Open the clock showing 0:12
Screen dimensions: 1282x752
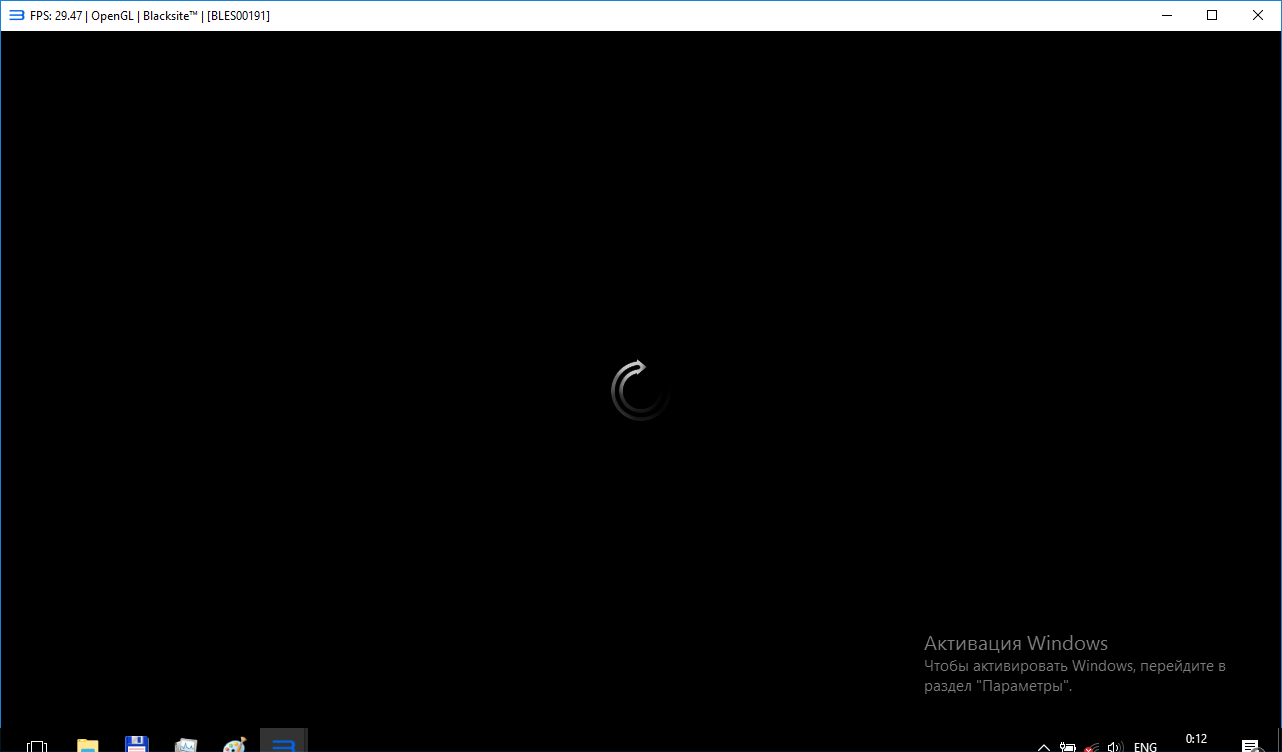point(1196,740)
